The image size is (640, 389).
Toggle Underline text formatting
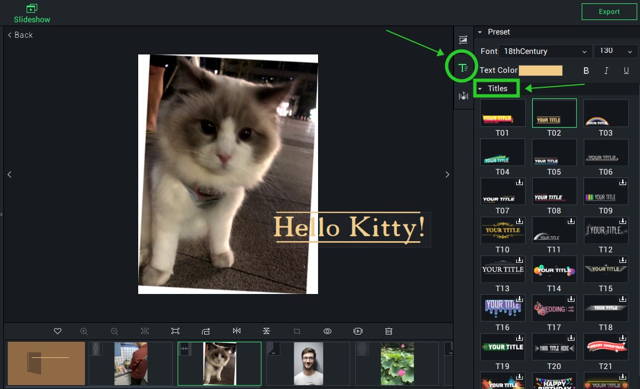coord(626,71)
